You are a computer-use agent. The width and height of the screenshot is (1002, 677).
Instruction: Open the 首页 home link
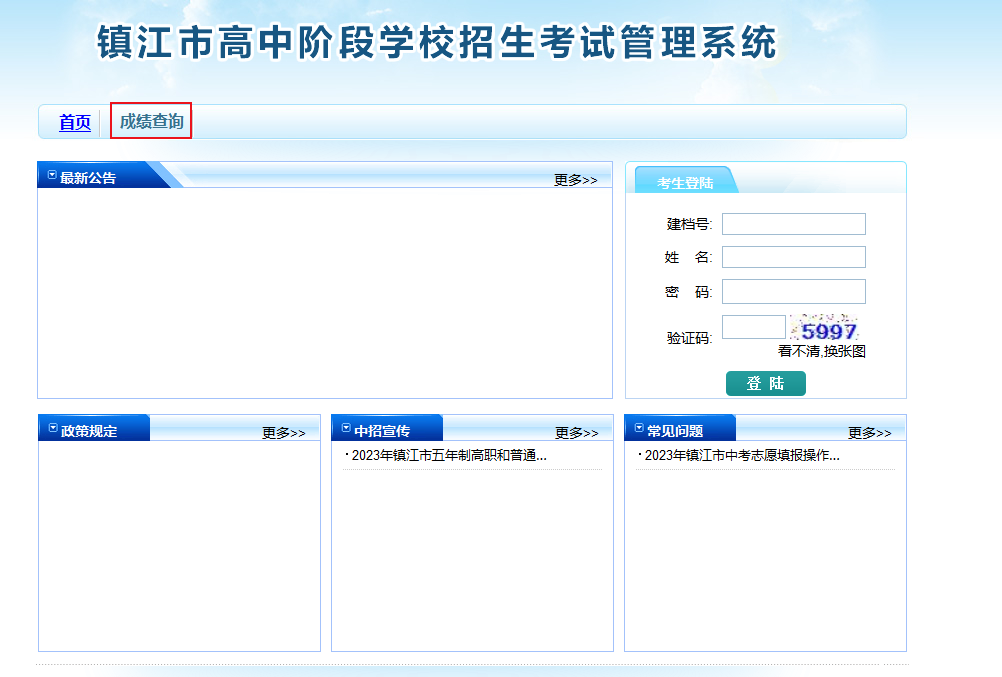coord(75,122)
